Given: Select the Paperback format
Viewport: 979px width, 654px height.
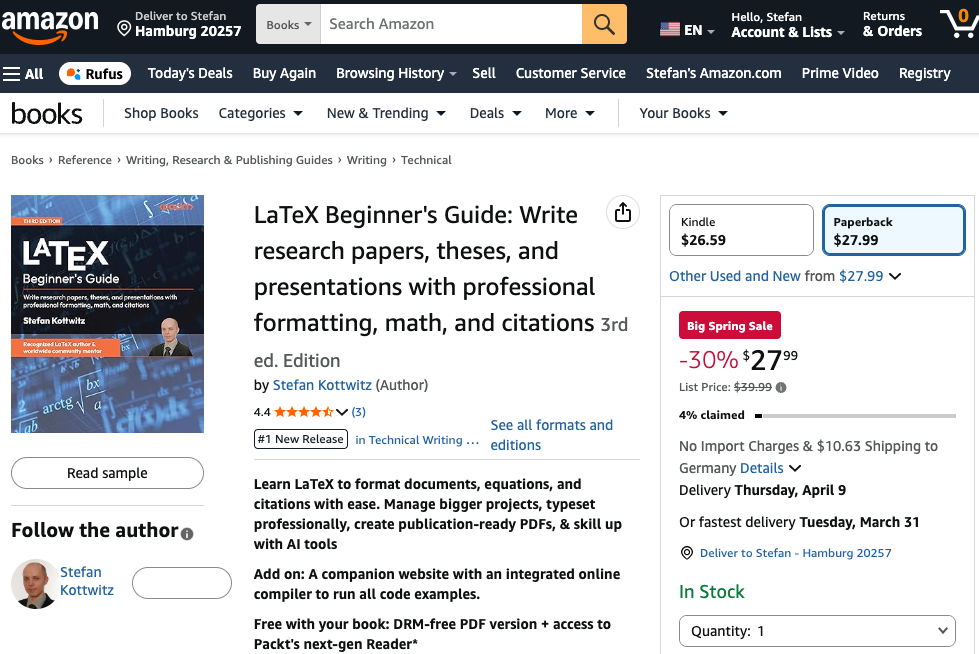Looking at the screenshot, I should click(893, 229).
